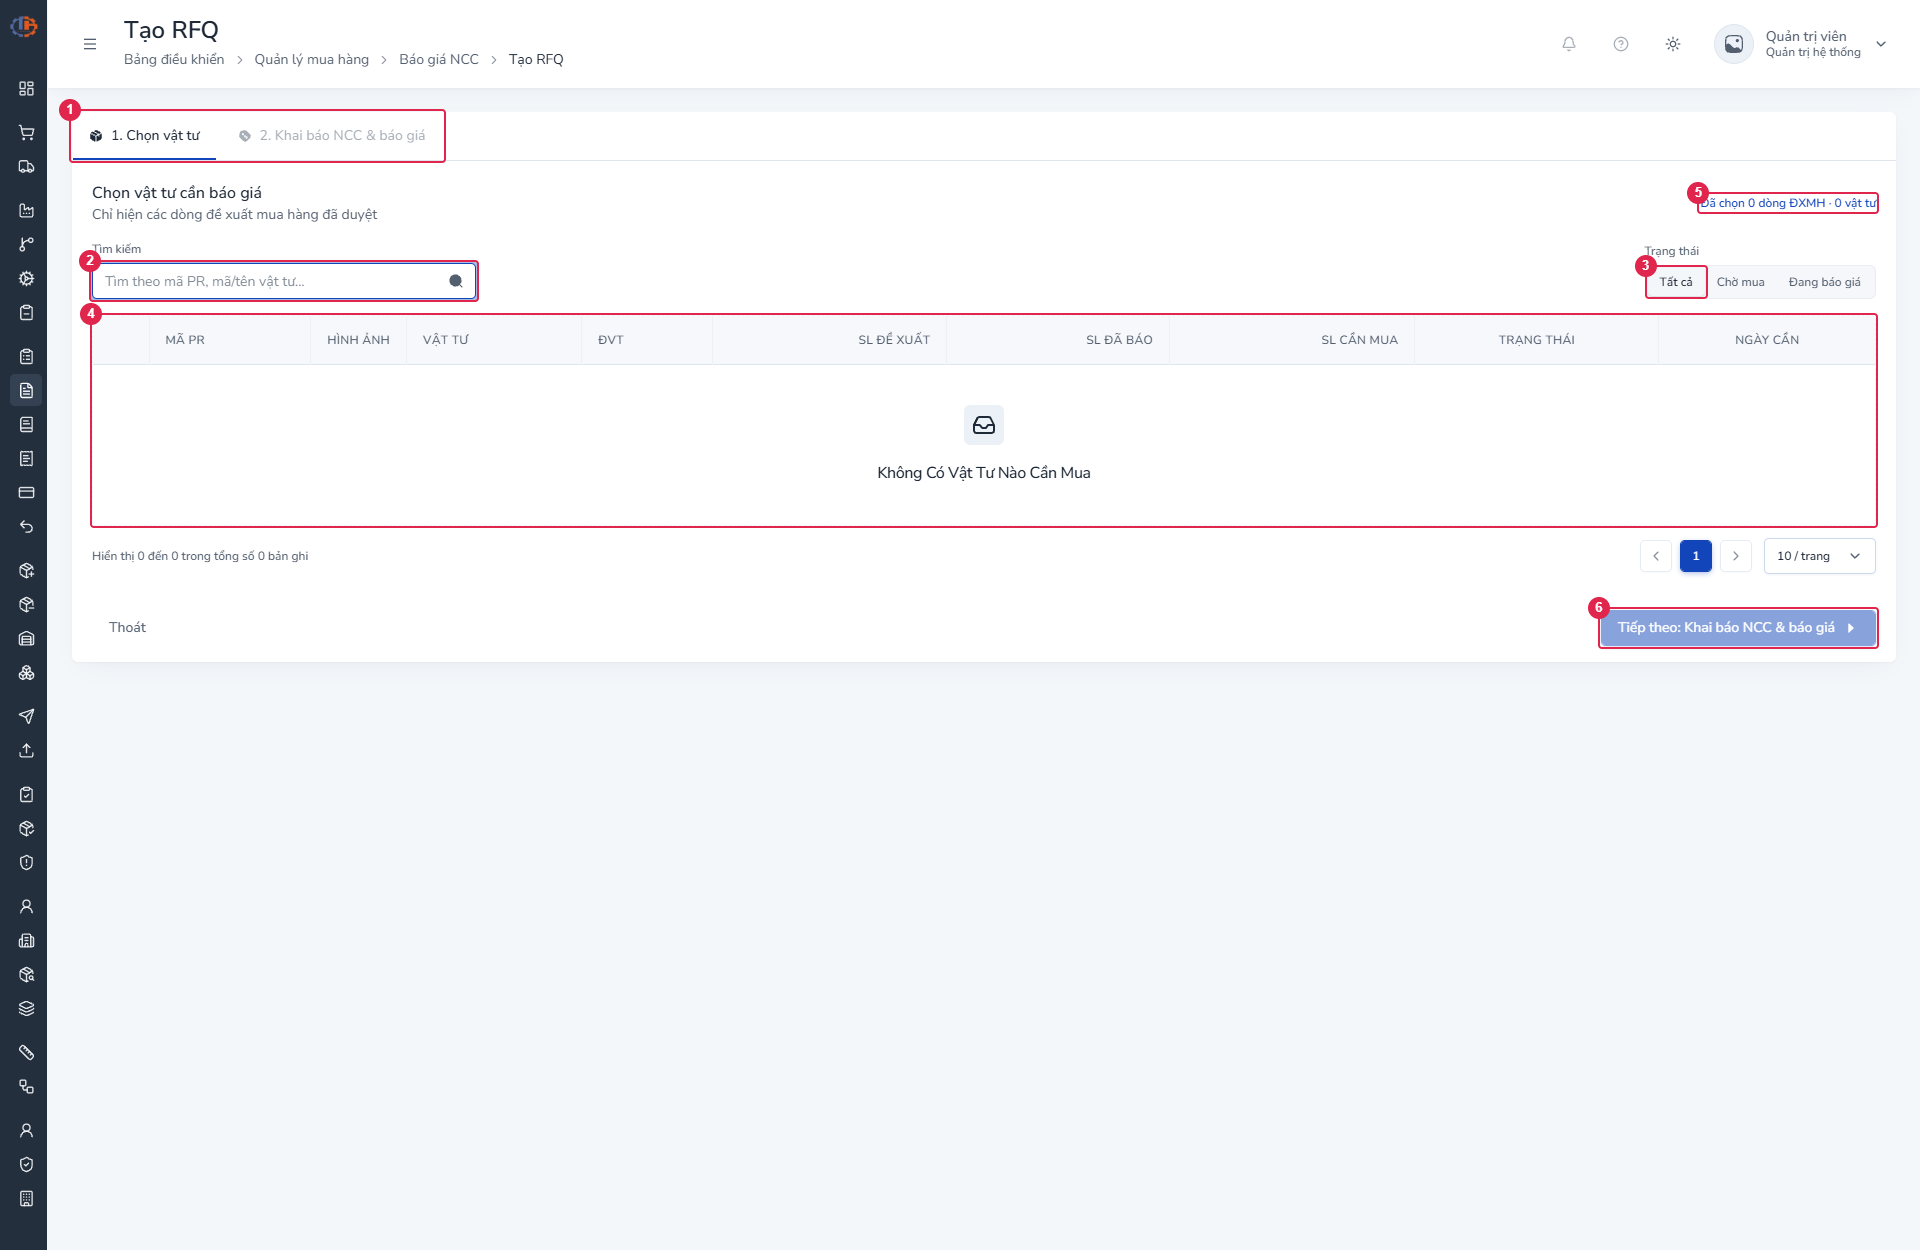Go to Quản lý mua hàng breadcrumb
Image resolution: width=1920 pixels, height=1250 pixels.
click(311, 59)
